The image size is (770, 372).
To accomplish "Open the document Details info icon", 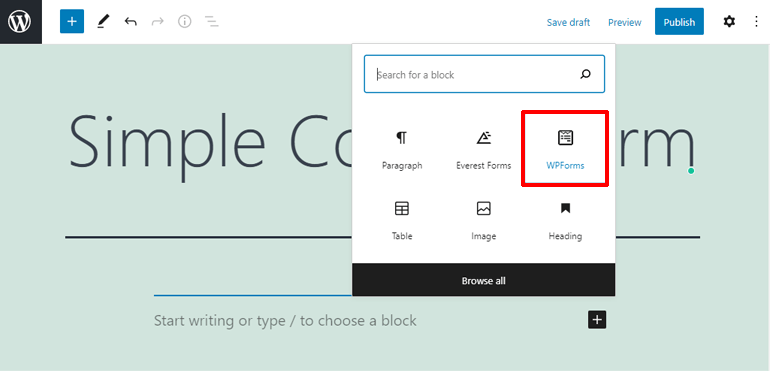I will point(185,22).
